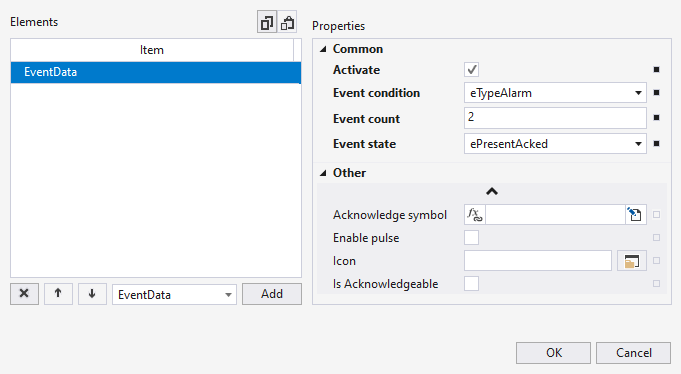Click the Event condition label
The width and height of the screenshot is (681, 374).
pos(376,93)
